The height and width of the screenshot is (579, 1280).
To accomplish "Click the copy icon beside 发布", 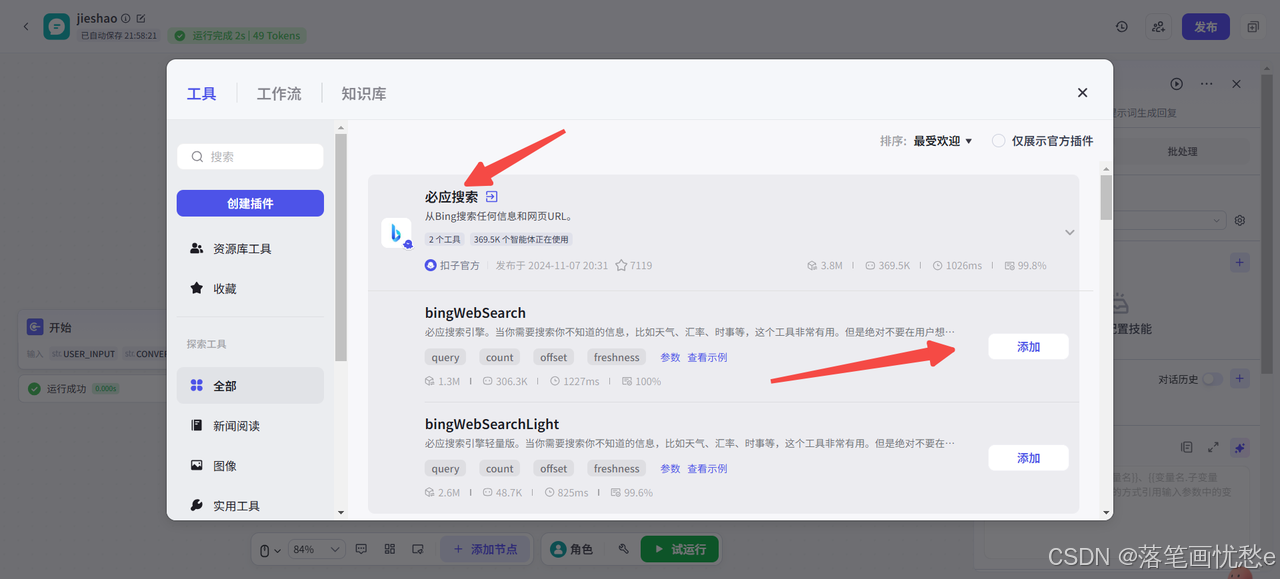I will click(1253, 27).
